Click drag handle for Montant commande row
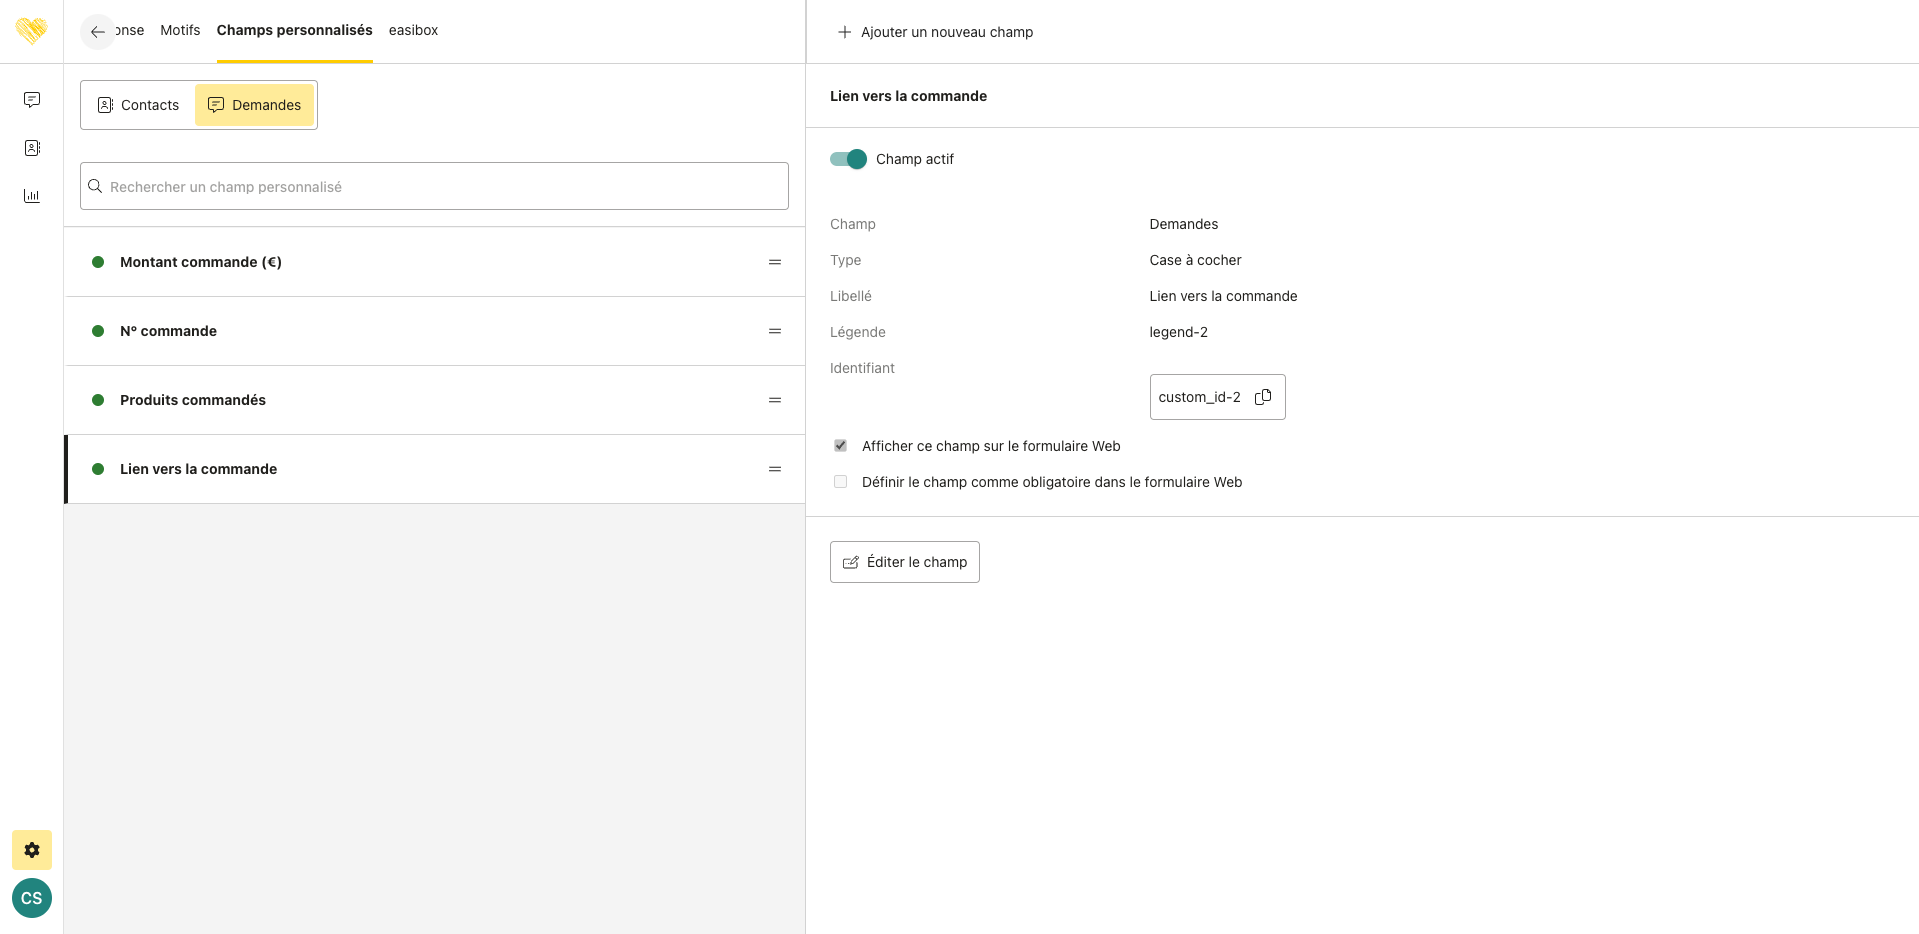This screenshot has height=934, width=1919. pos(774,262)
